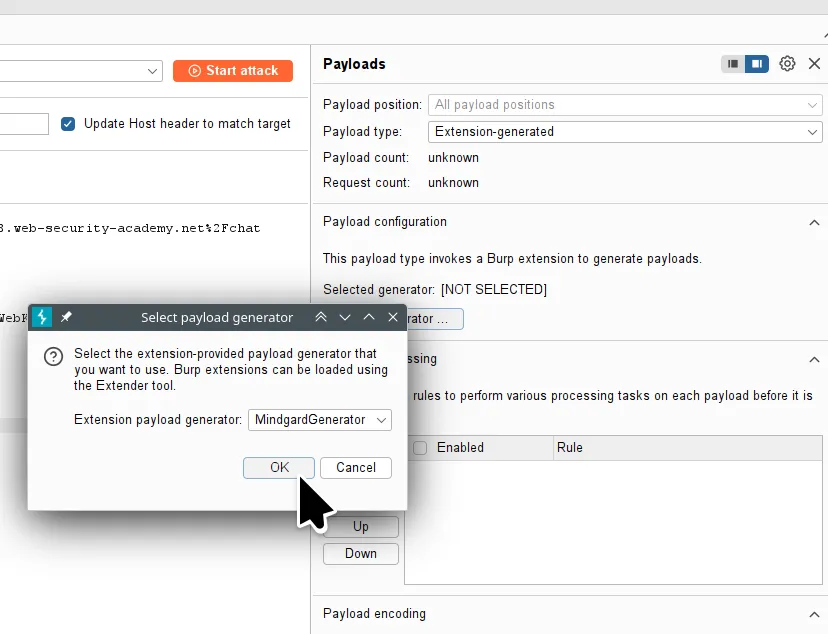Collapse the Payload encoding section

pyautogui.click(x=814, y=614)
